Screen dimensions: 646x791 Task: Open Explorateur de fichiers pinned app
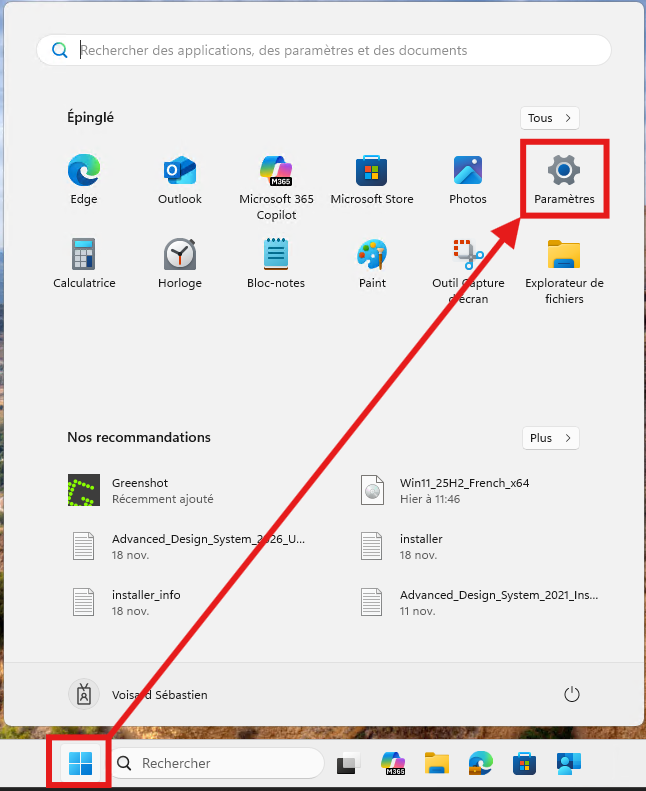point(564,268)
